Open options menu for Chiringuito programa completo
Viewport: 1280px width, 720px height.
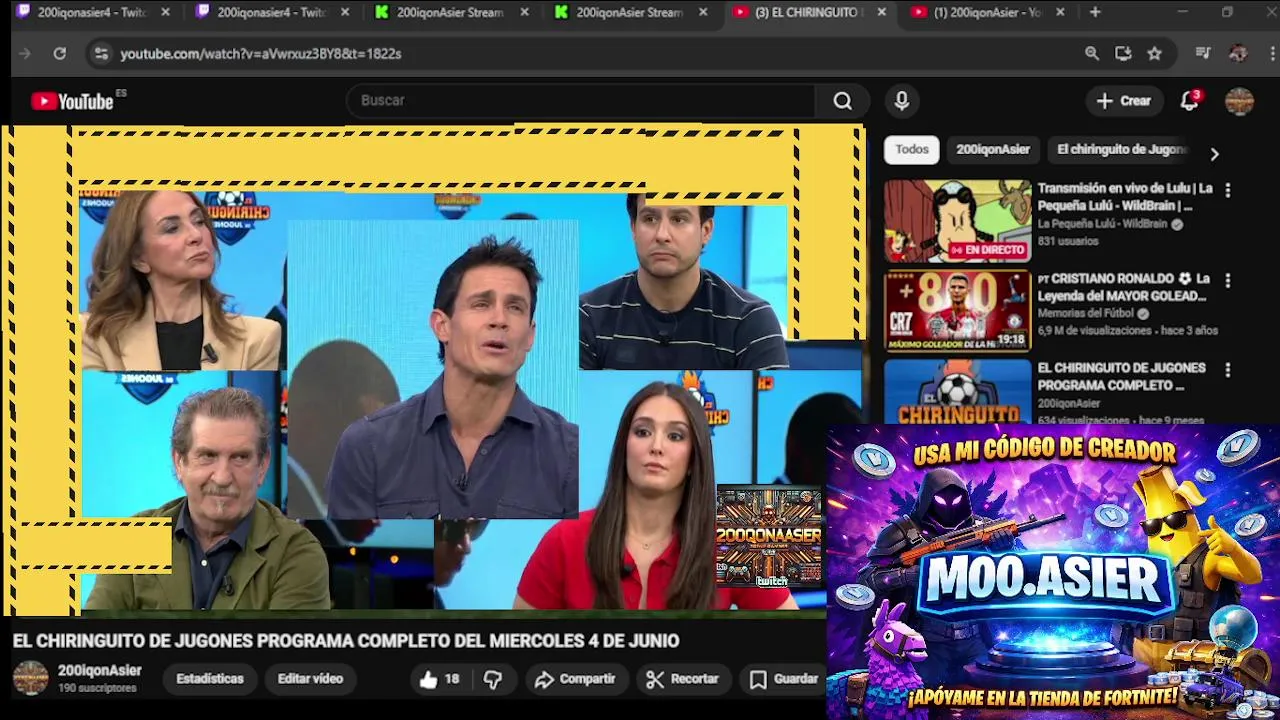click(1228, 370)
